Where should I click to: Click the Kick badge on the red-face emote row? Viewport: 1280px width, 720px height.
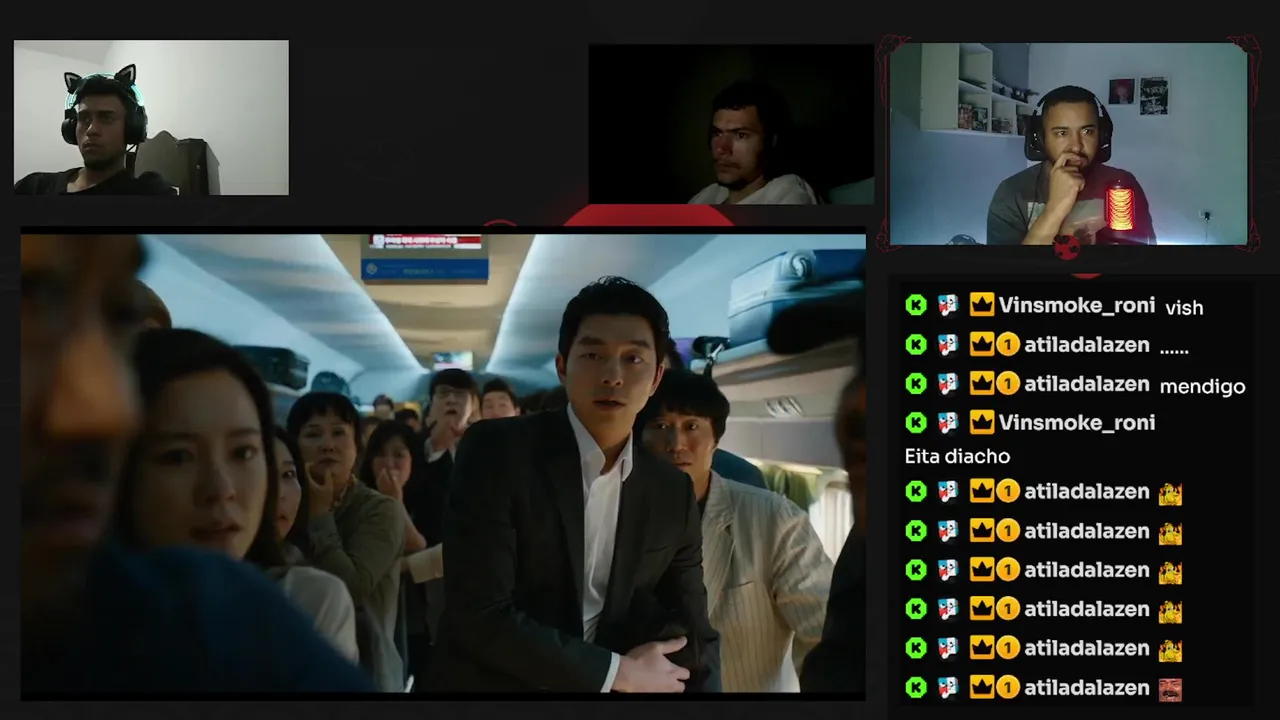(916, 688)
